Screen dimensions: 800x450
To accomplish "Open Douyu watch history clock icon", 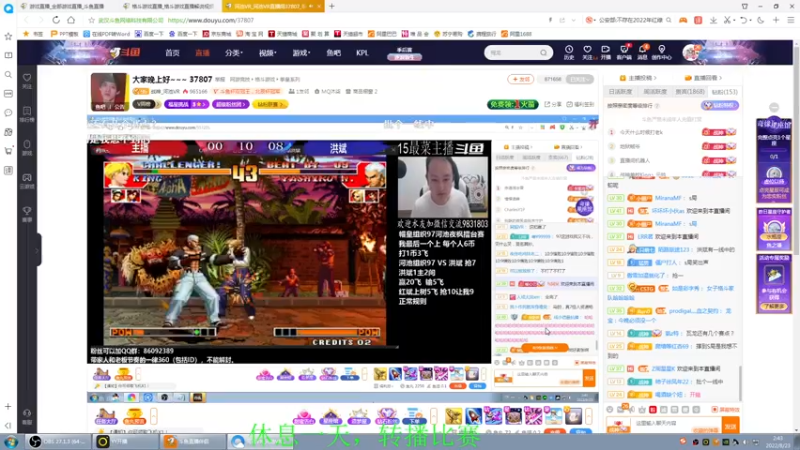I will (x=569, y=52).
